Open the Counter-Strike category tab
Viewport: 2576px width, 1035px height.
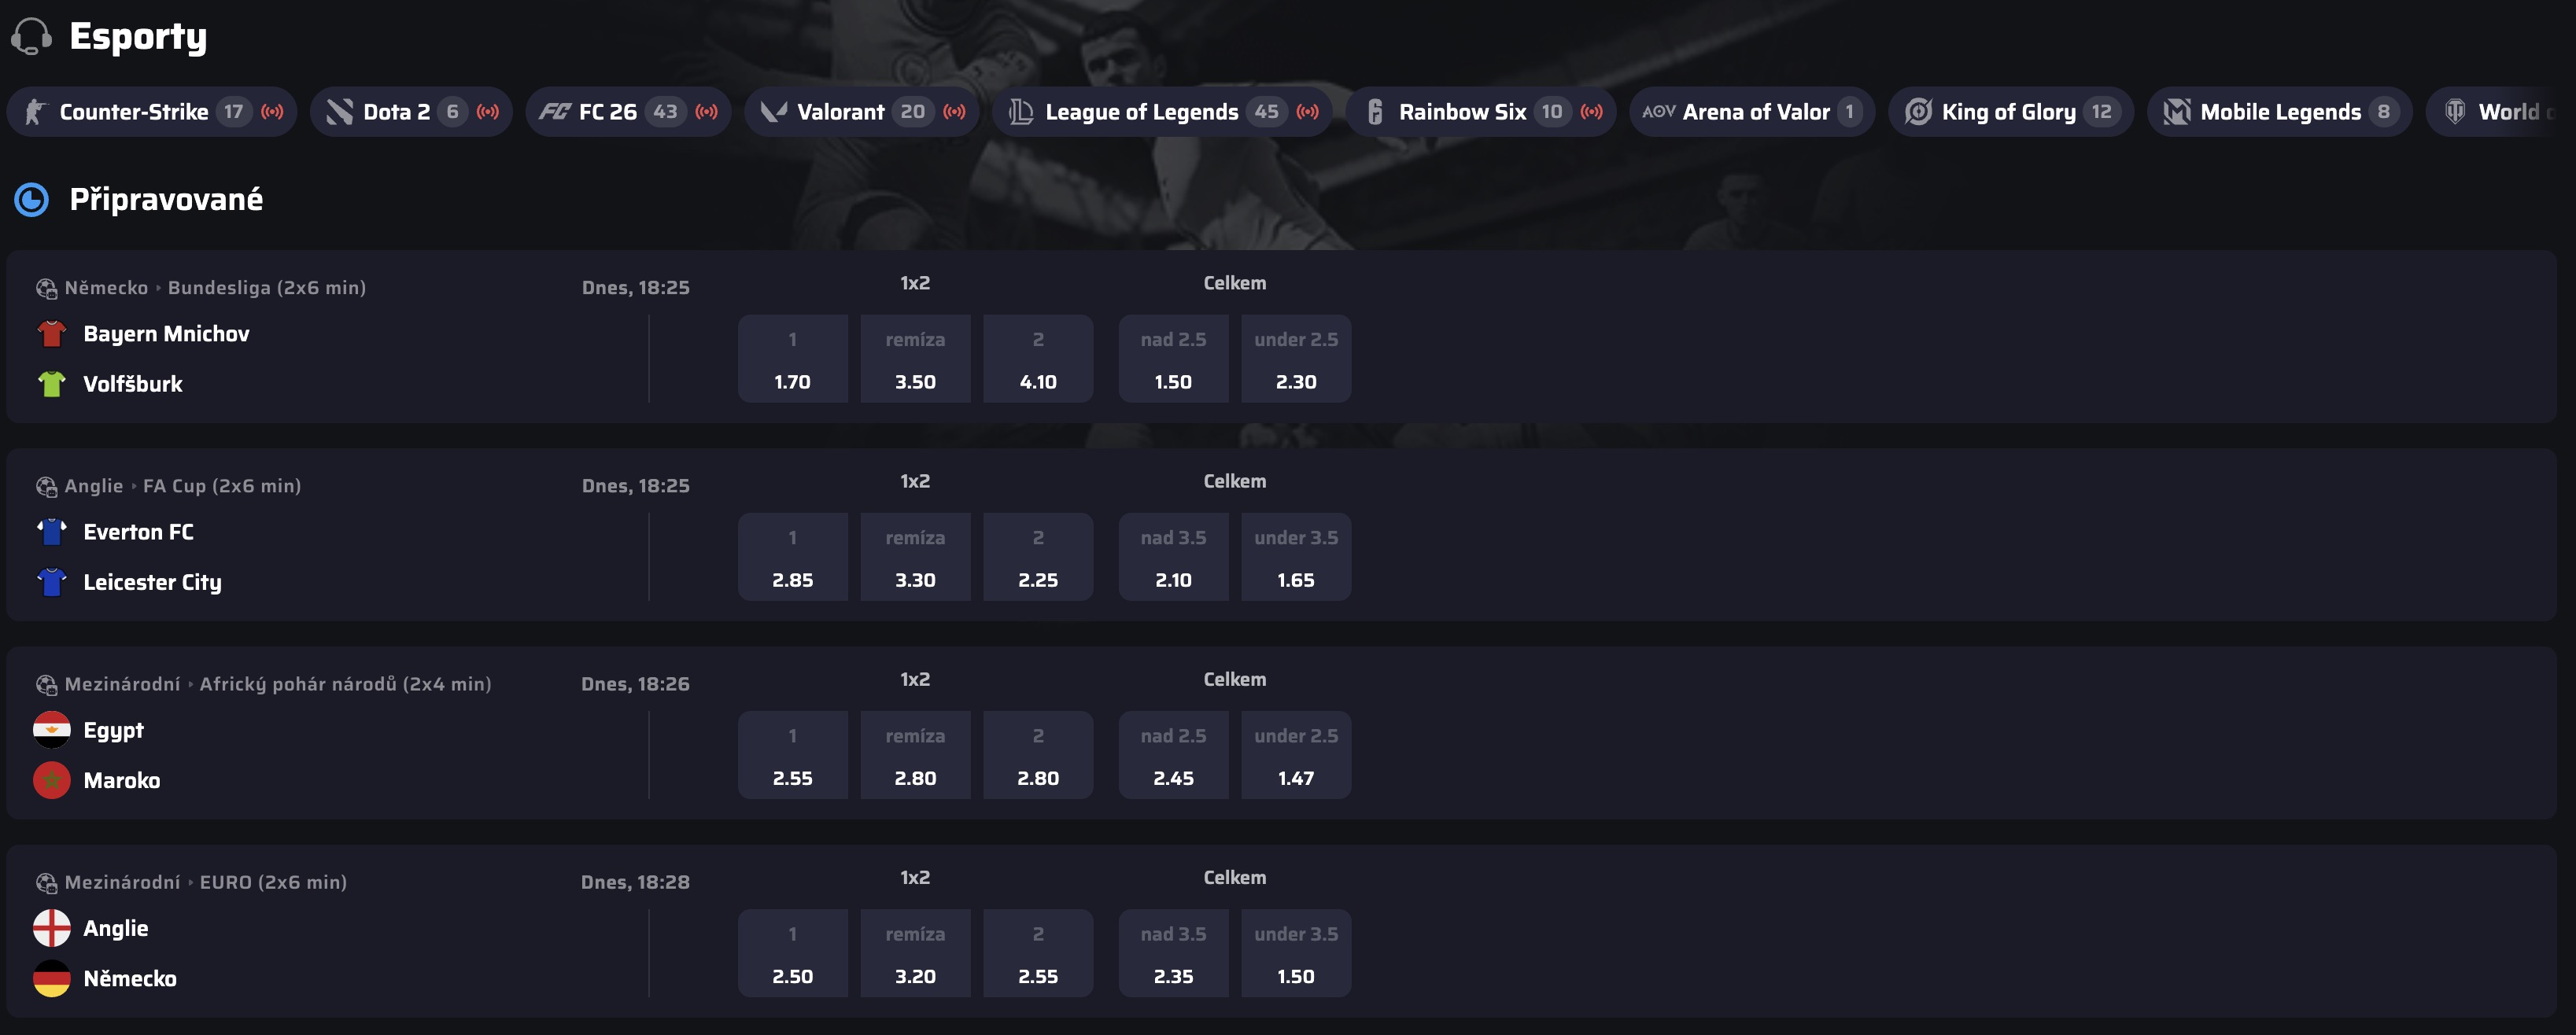(x=152, y=112)
